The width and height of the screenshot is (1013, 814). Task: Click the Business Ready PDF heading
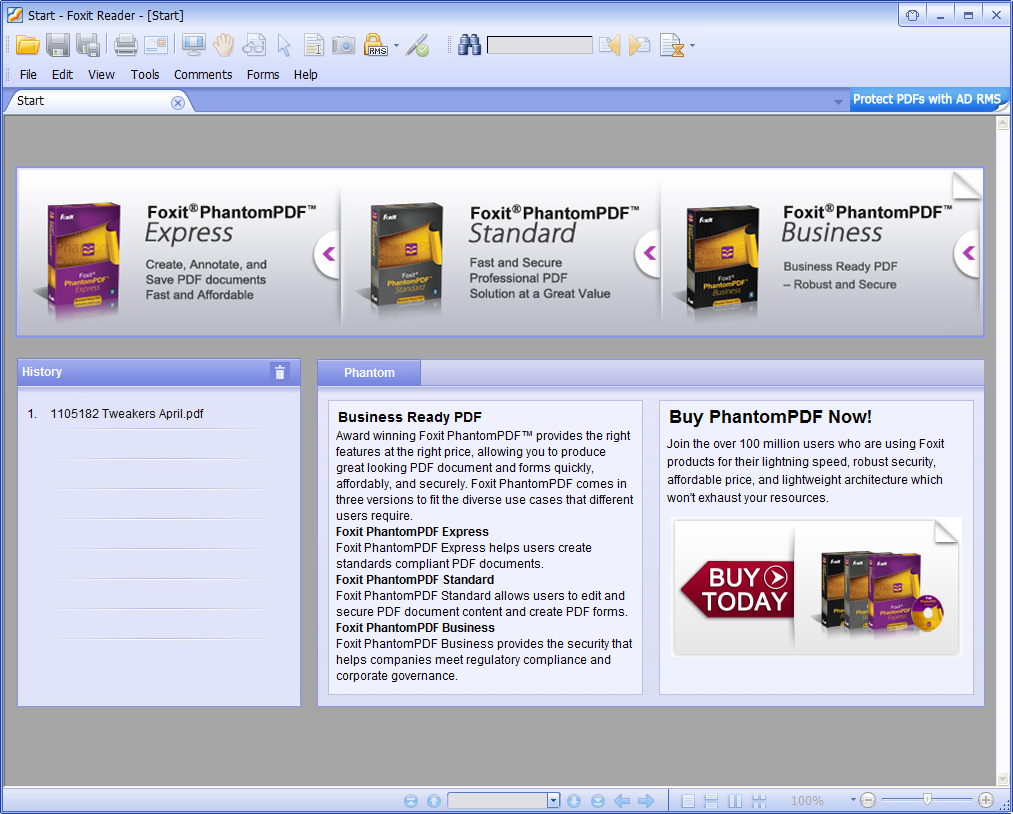pyautogui.click(x=410, y=417)
